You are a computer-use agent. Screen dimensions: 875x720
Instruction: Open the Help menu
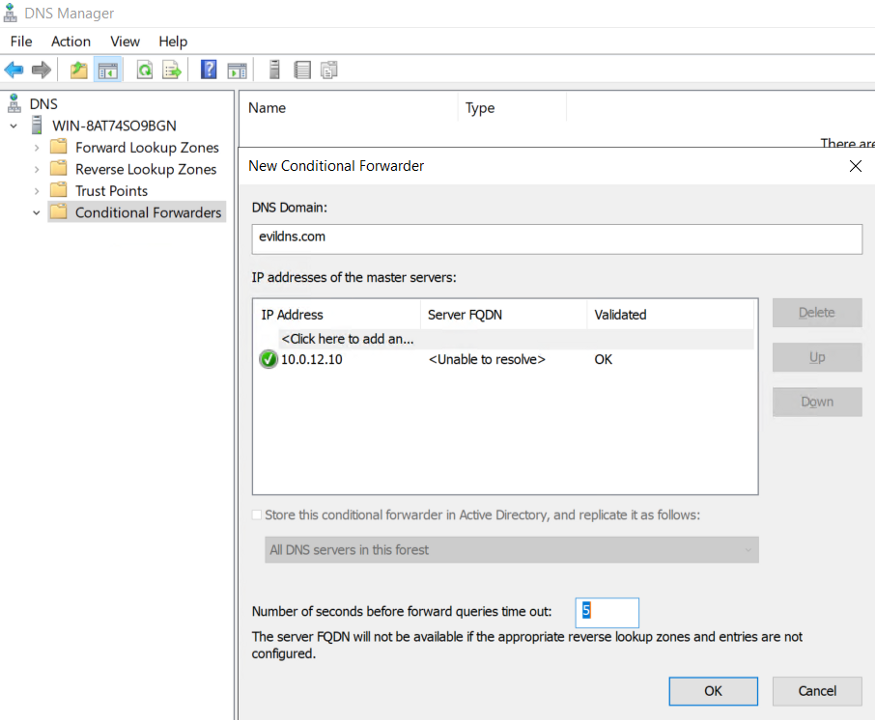(x=173, y=41)
